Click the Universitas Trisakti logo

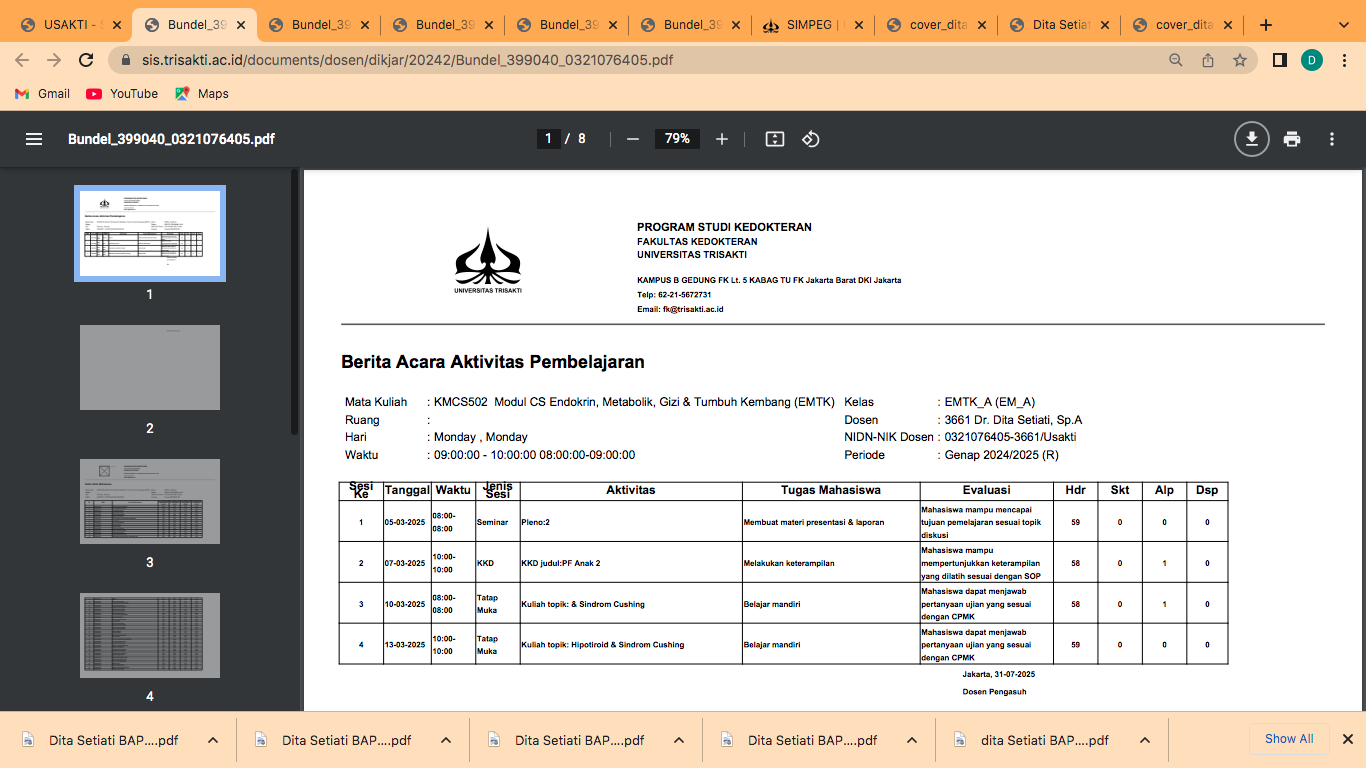488,262
